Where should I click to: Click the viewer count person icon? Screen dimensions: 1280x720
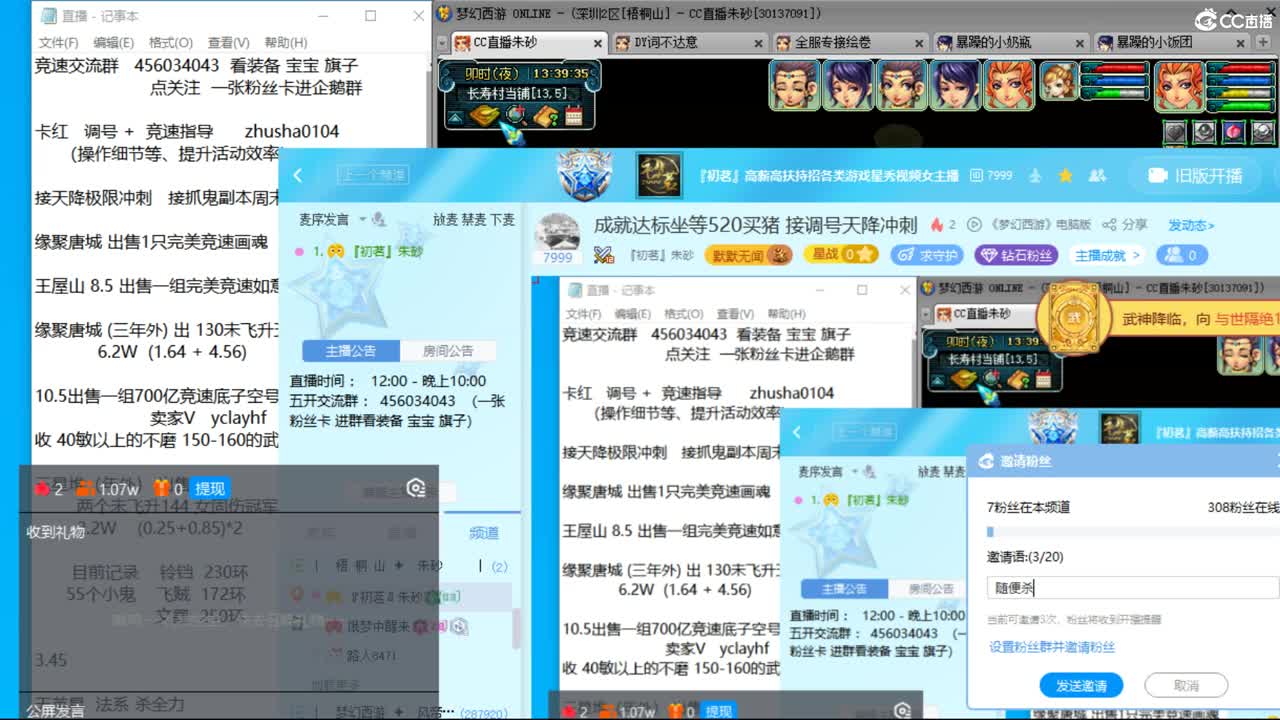pos(1181,255)
